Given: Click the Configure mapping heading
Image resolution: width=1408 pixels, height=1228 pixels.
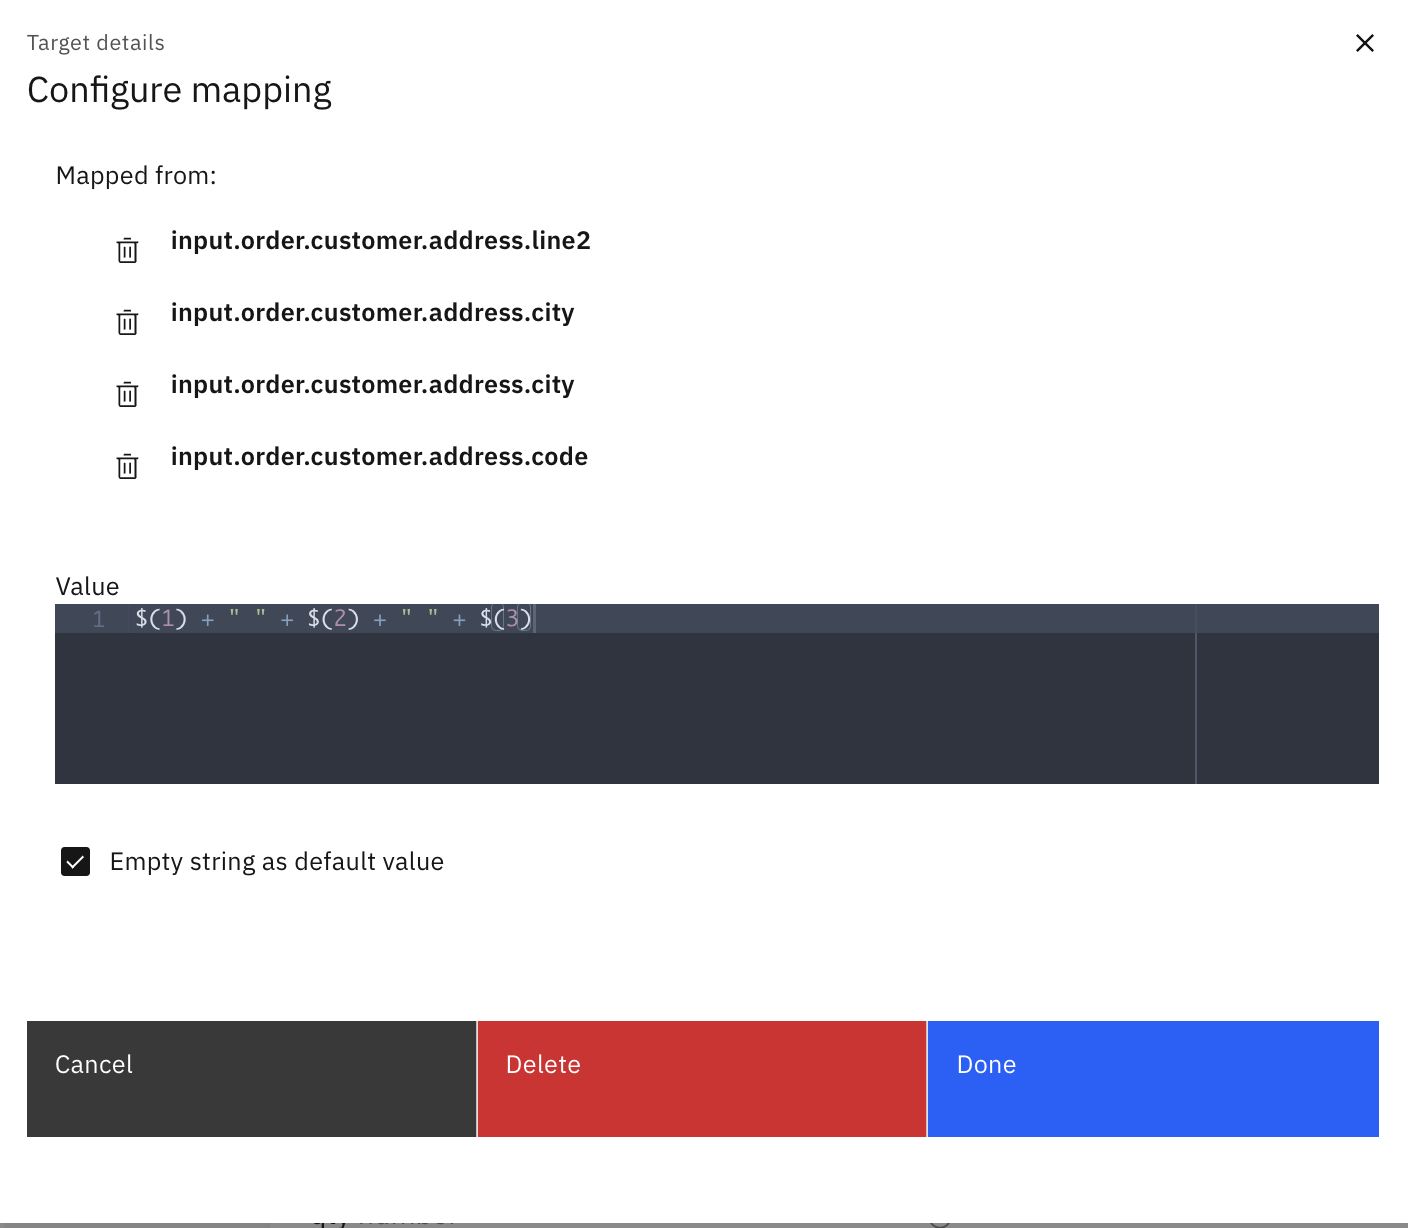Looking at the screenshot, I should point(179,90).
